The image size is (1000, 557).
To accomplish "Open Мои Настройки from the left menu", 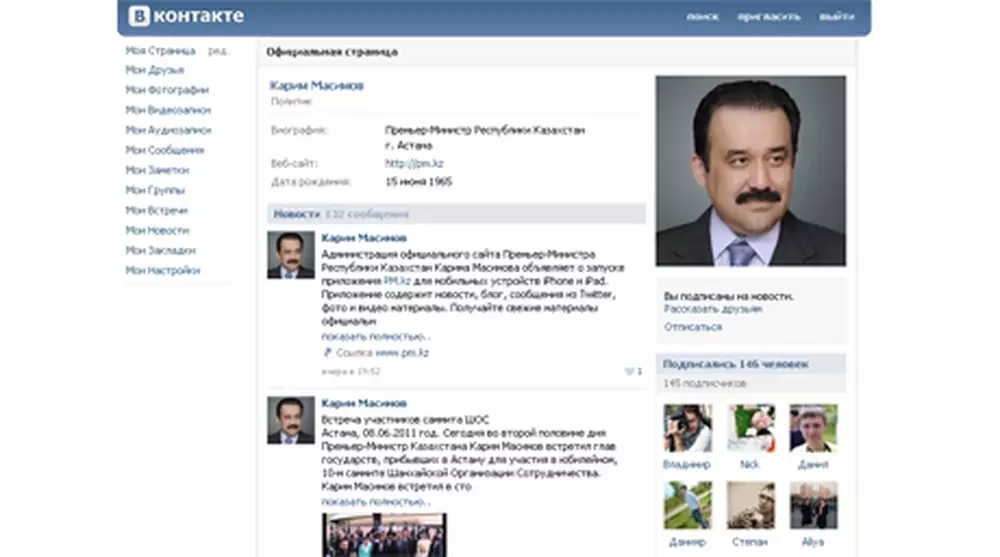I will (162, 270).
